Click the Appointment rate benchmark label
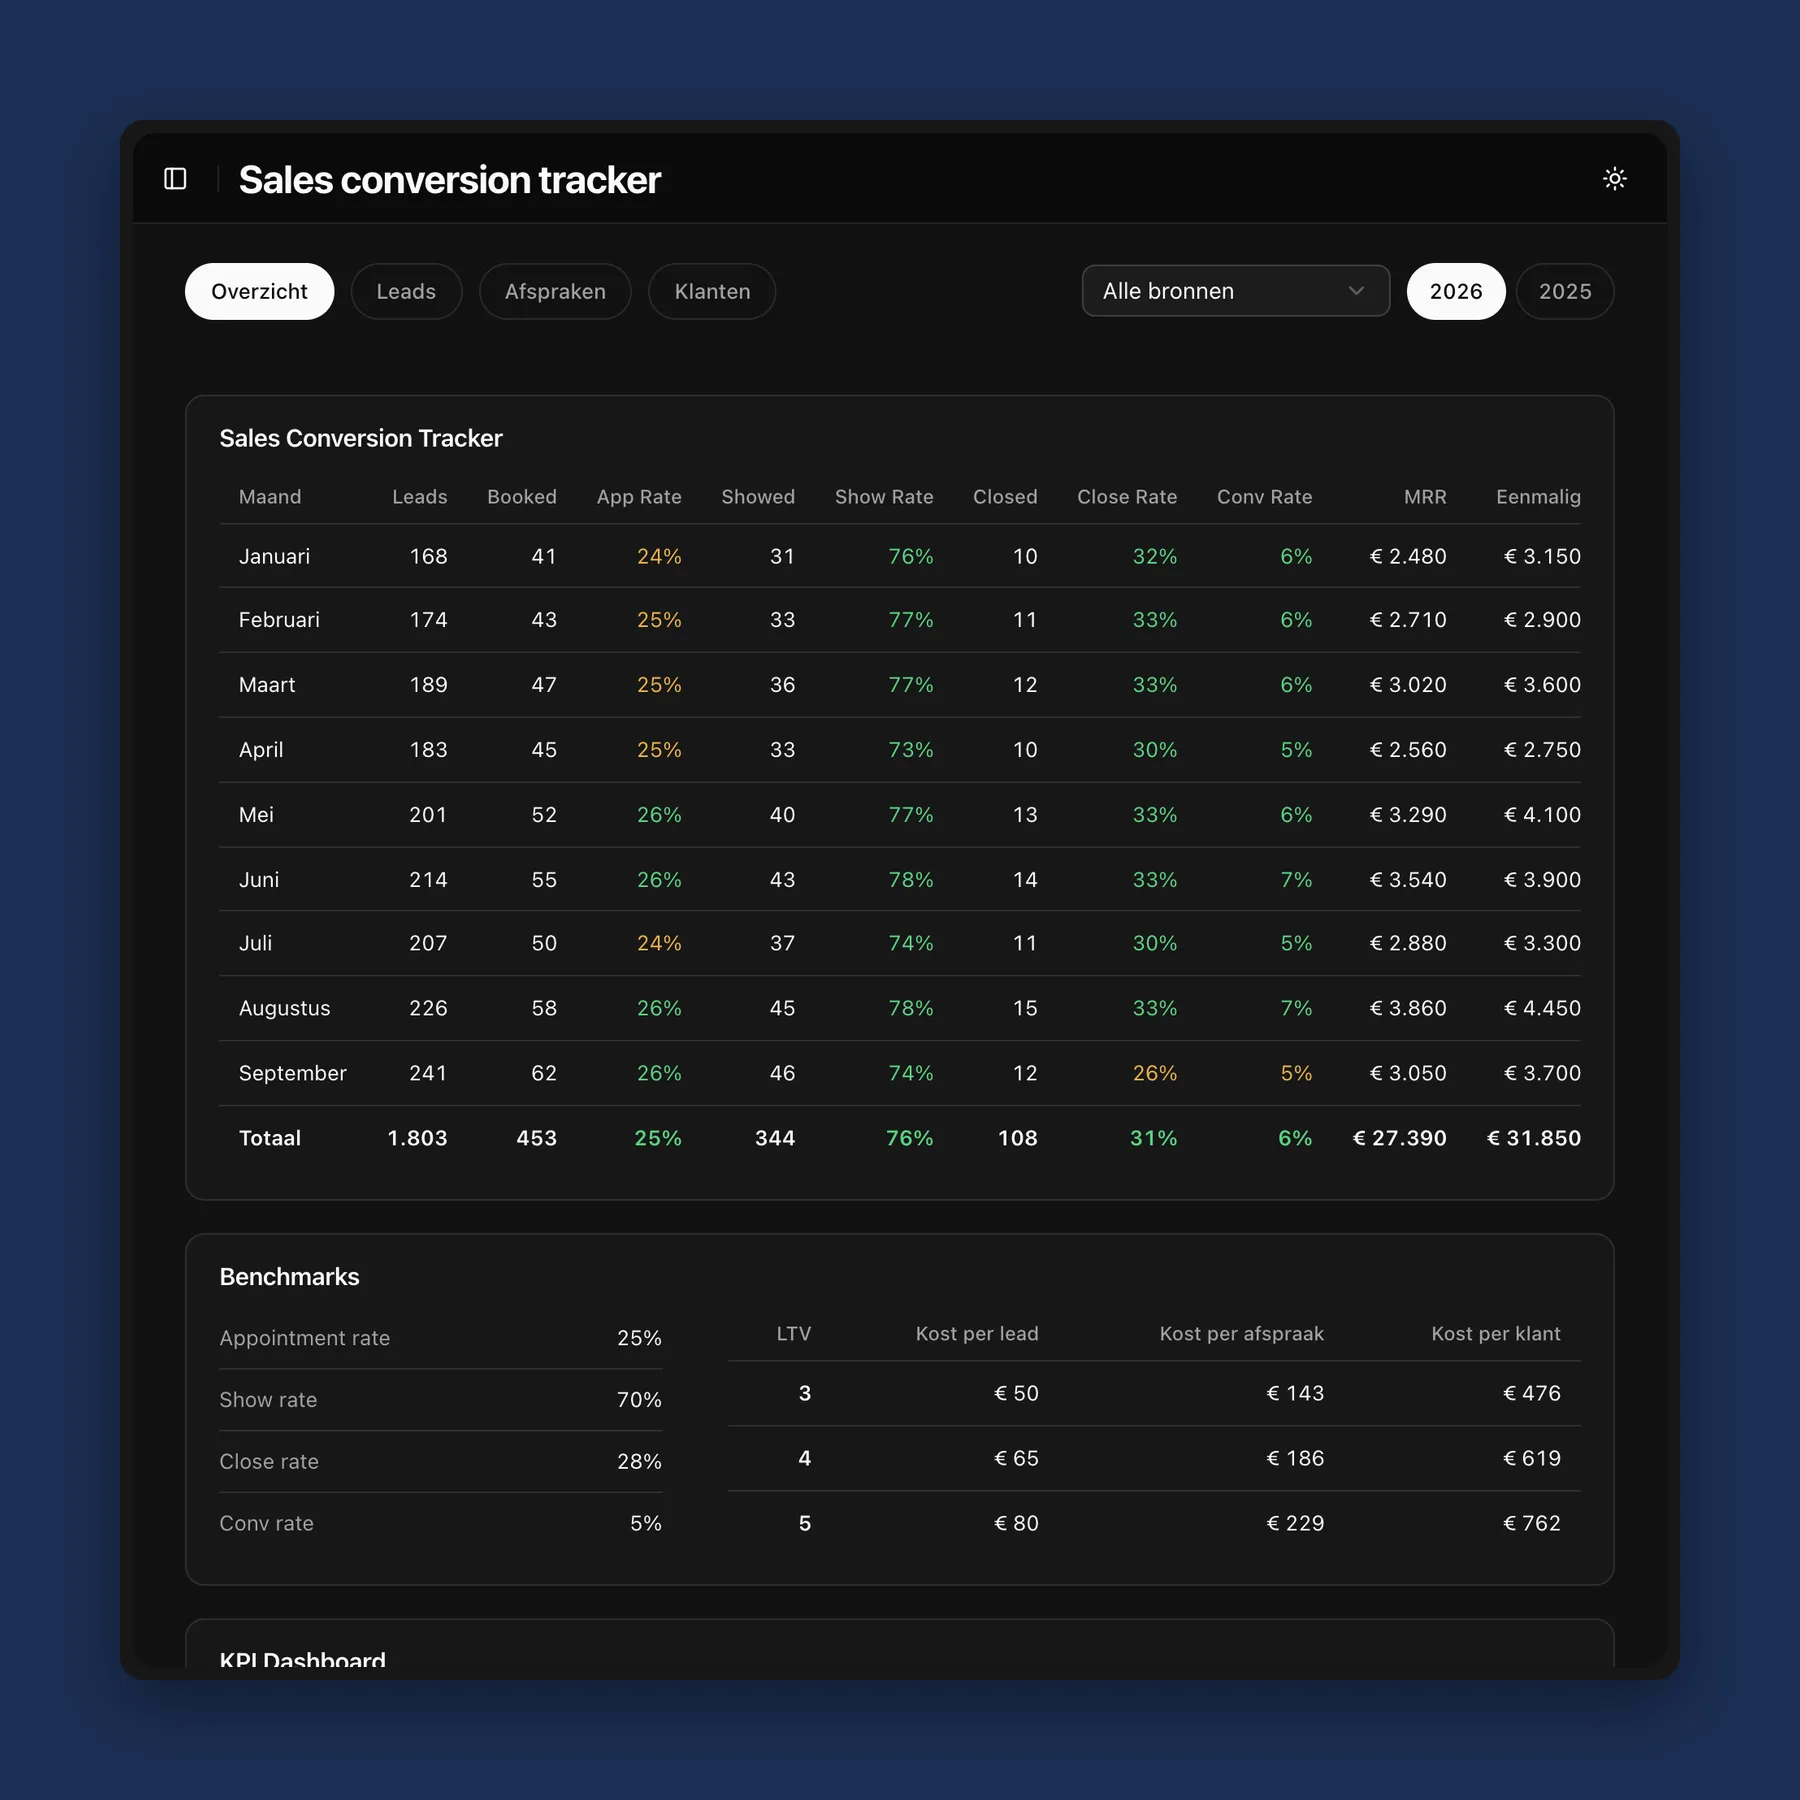This screenshot has height=1800, width=1800. pos(305,1338)
